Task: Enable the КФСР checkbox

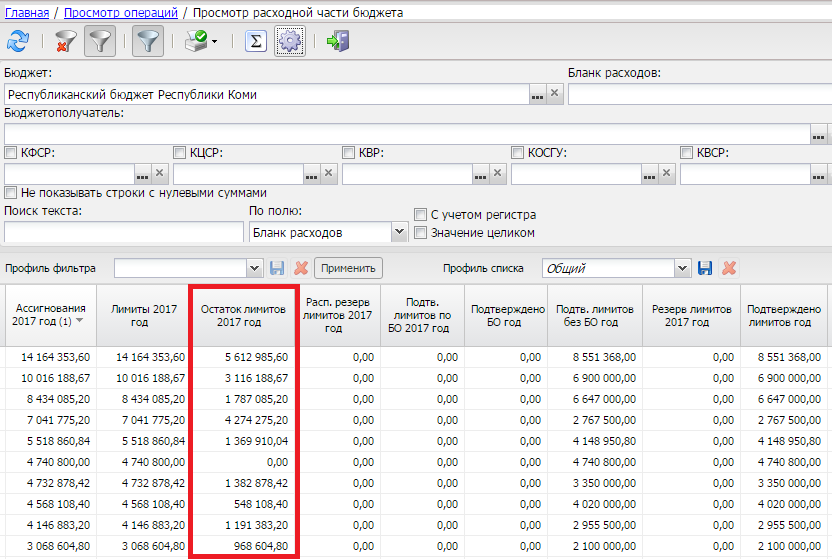Action: coord(11,153)
